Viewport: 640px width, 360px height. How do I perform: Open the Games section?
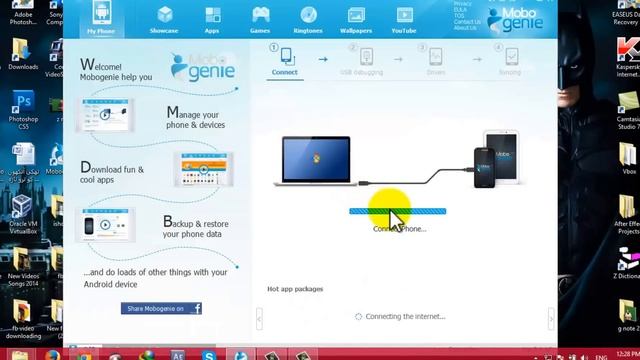260,19
